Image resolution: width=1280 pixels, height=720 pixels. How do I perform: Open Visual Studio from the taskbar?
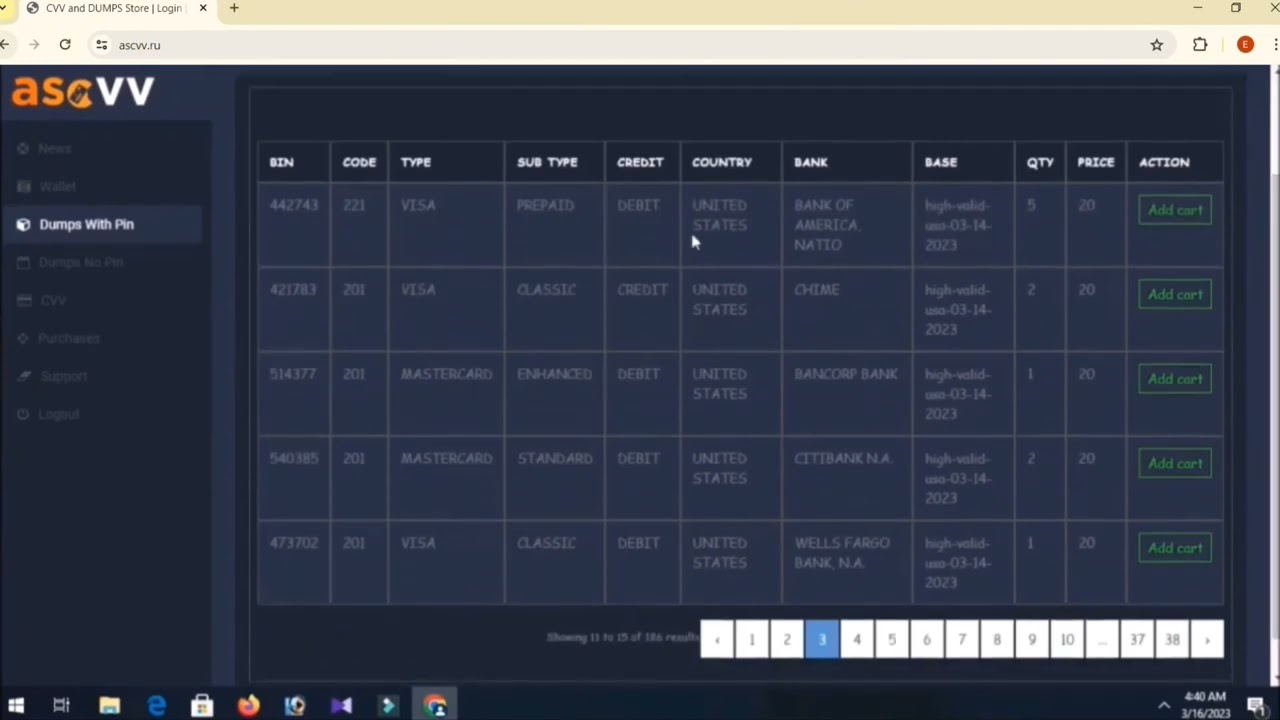point(341,706)
